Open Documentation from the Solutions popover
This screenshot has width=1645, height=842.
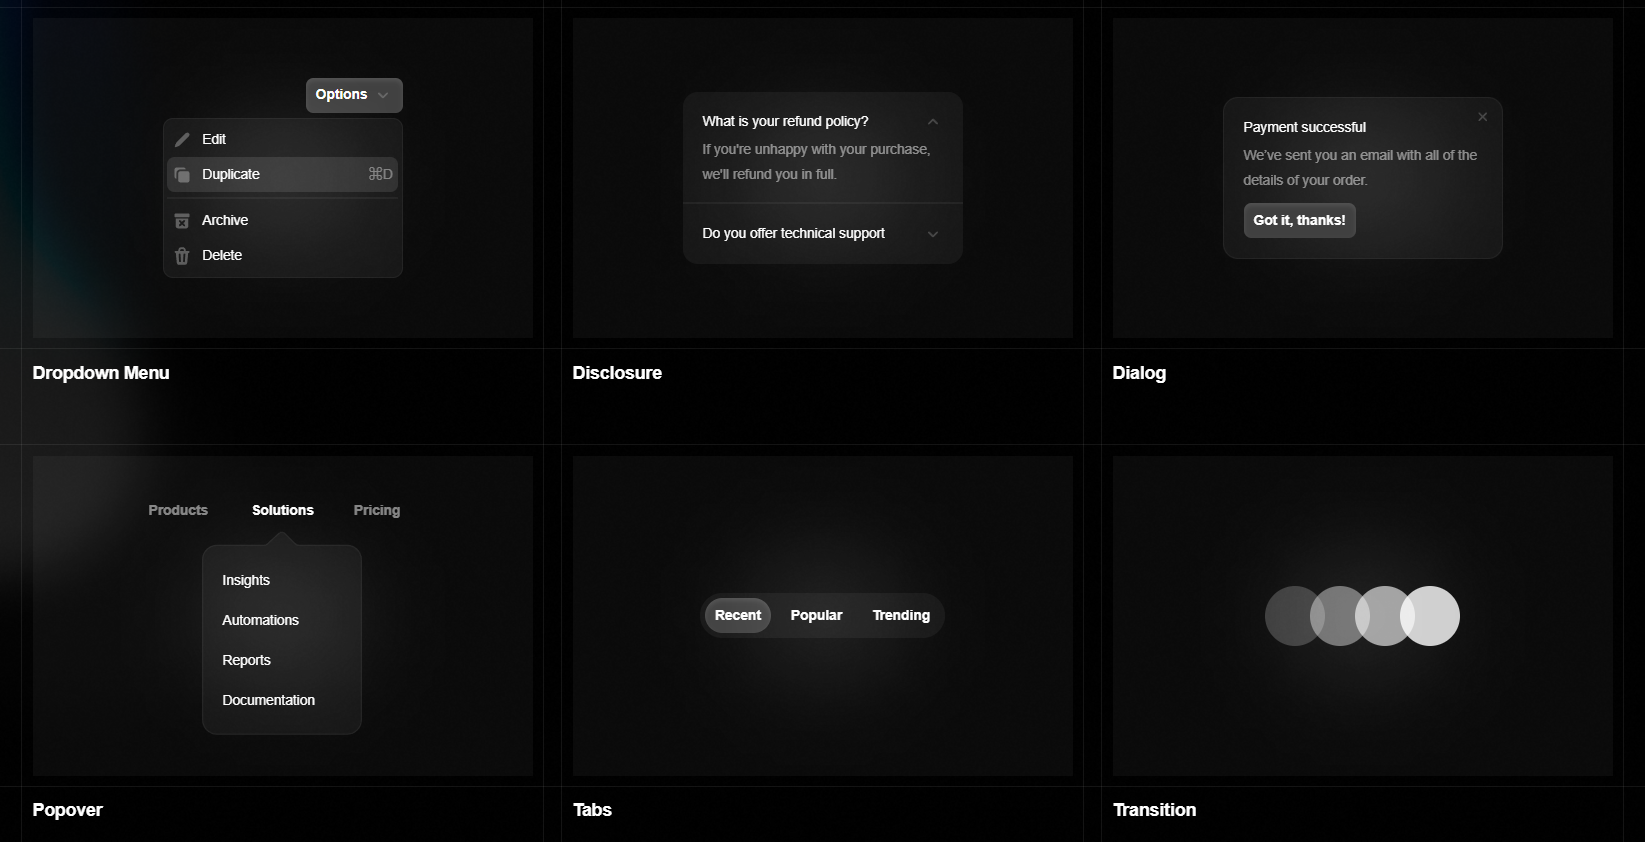coord(268,700)
